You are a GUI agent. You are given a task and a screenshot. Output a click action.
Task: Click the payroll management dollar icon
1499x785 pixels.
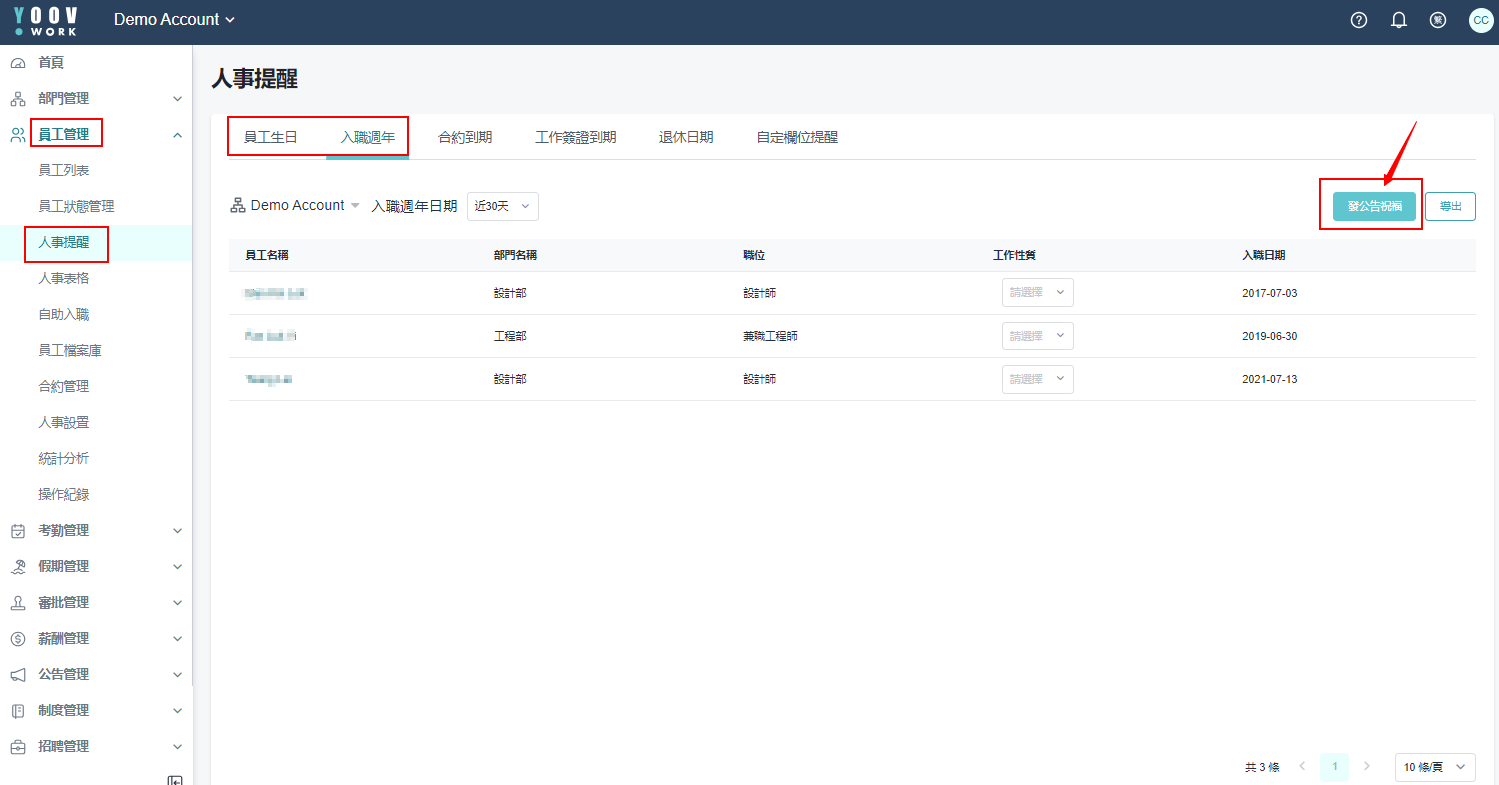coord(18,639)
